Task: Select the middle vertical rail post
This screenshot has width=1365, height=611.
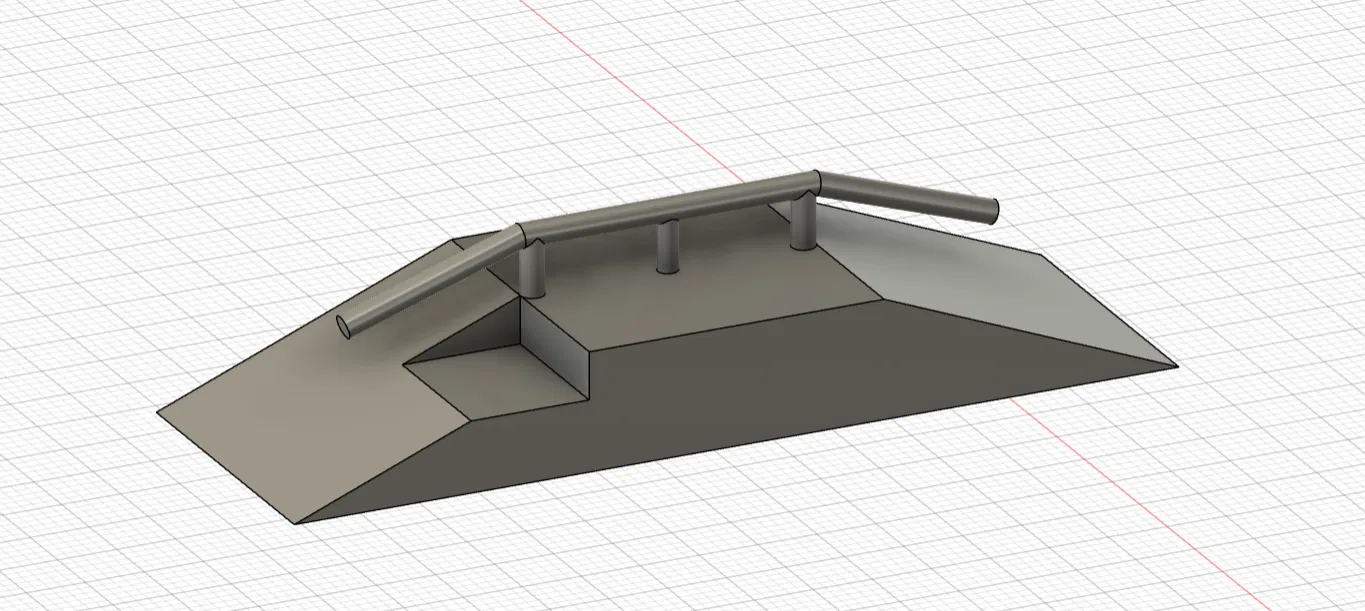Action: coord(666,245)
